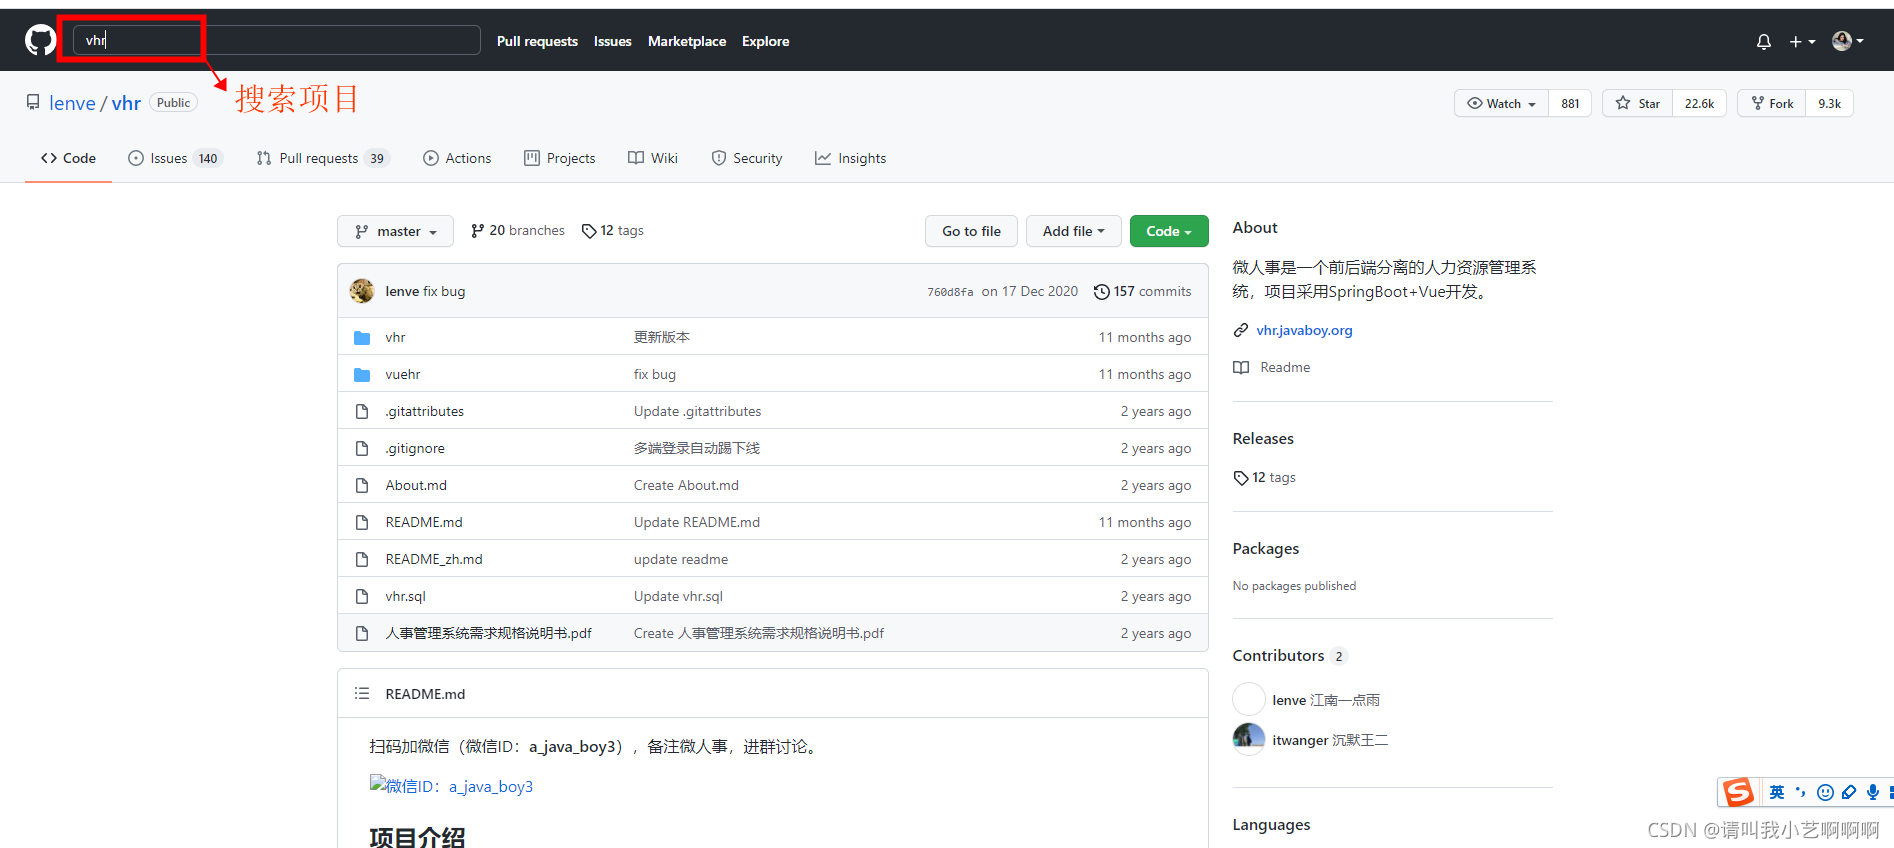Open the README.md file in list
This screenshot has height=848, width=1894.
pos(424,522)
